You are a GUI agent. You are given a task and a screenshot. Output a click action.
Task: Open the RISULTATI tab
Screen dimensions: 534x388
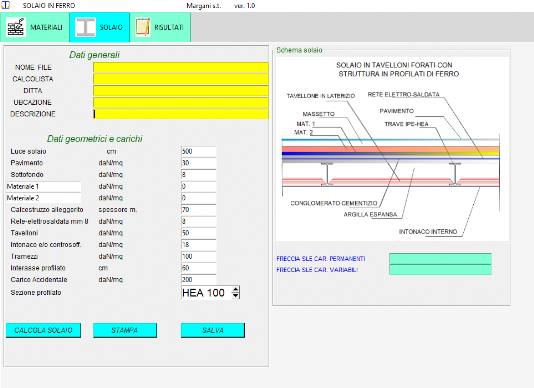pyautogui.click(x=160, y=27)
